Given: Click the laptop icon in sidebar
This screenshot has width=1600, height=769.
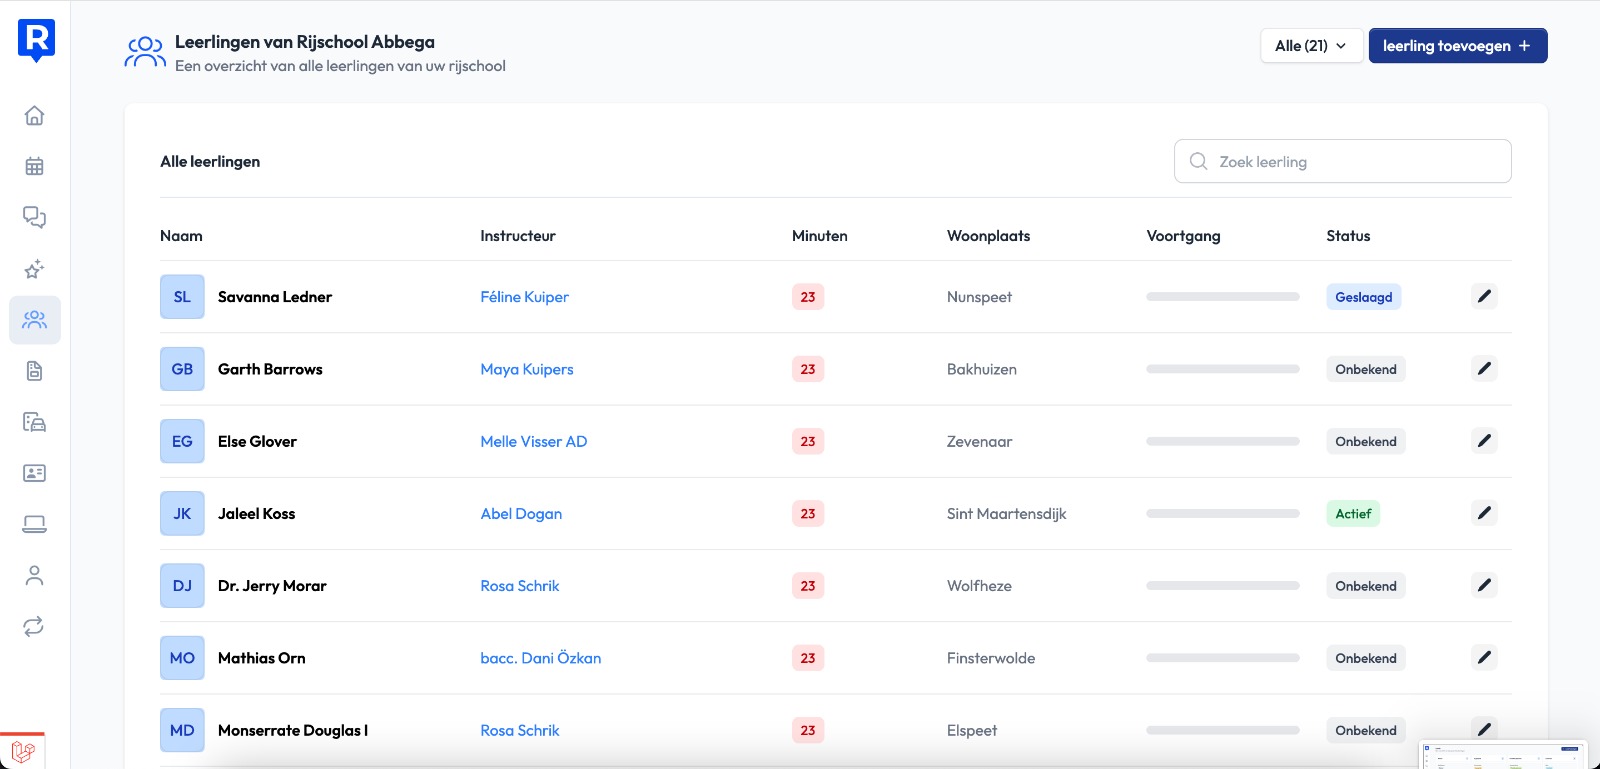Looking at the screenshot, I should pyautogui.click(x=34, y=524).
